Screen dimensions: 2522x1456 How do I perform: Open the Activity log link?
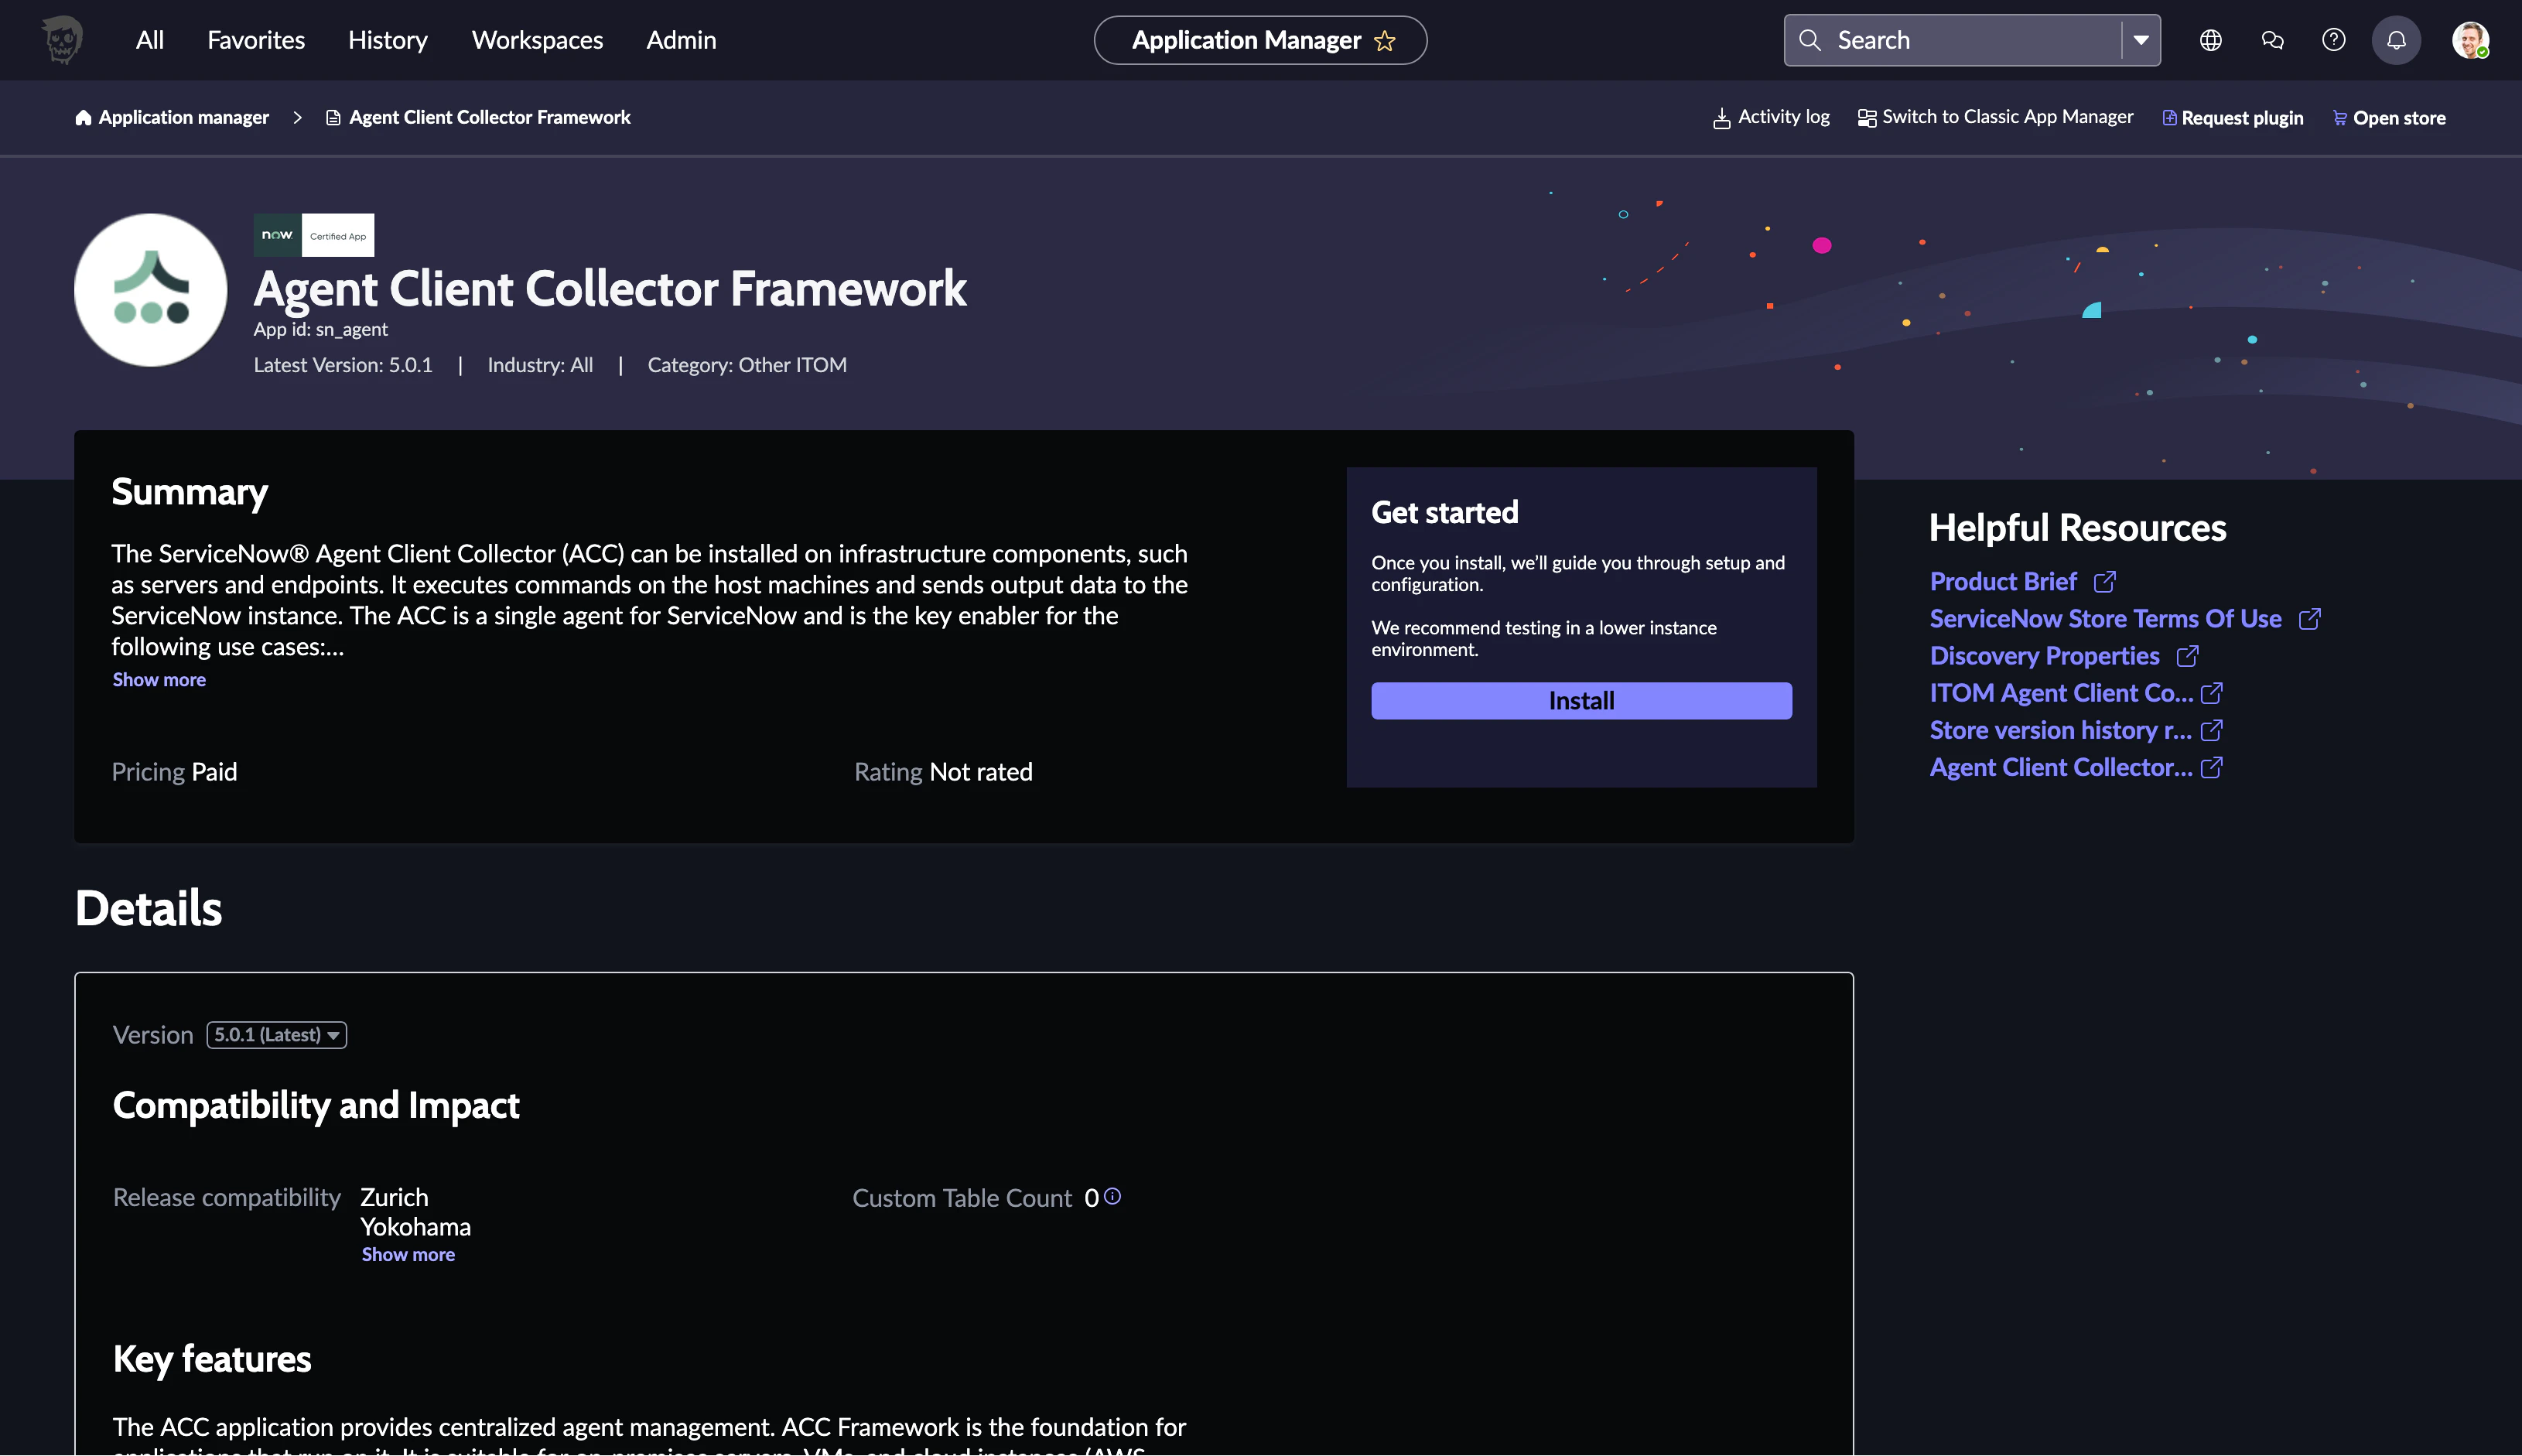[1784, 117]
